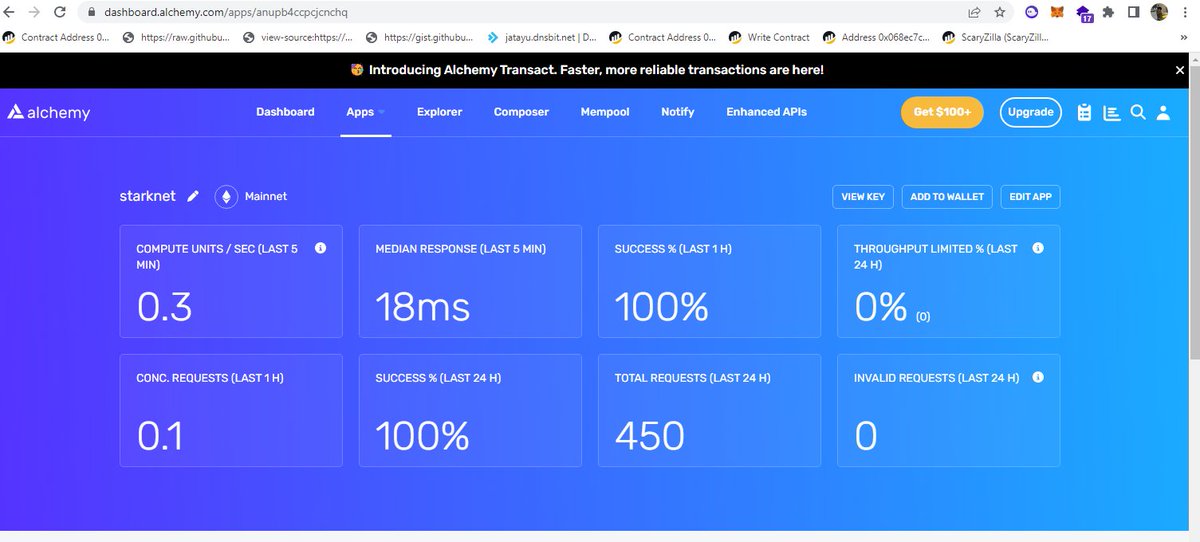Viewport: 1200px width, 542px height.
Task: Open the Chrome profile avatar
Action: click(1159, 12)
